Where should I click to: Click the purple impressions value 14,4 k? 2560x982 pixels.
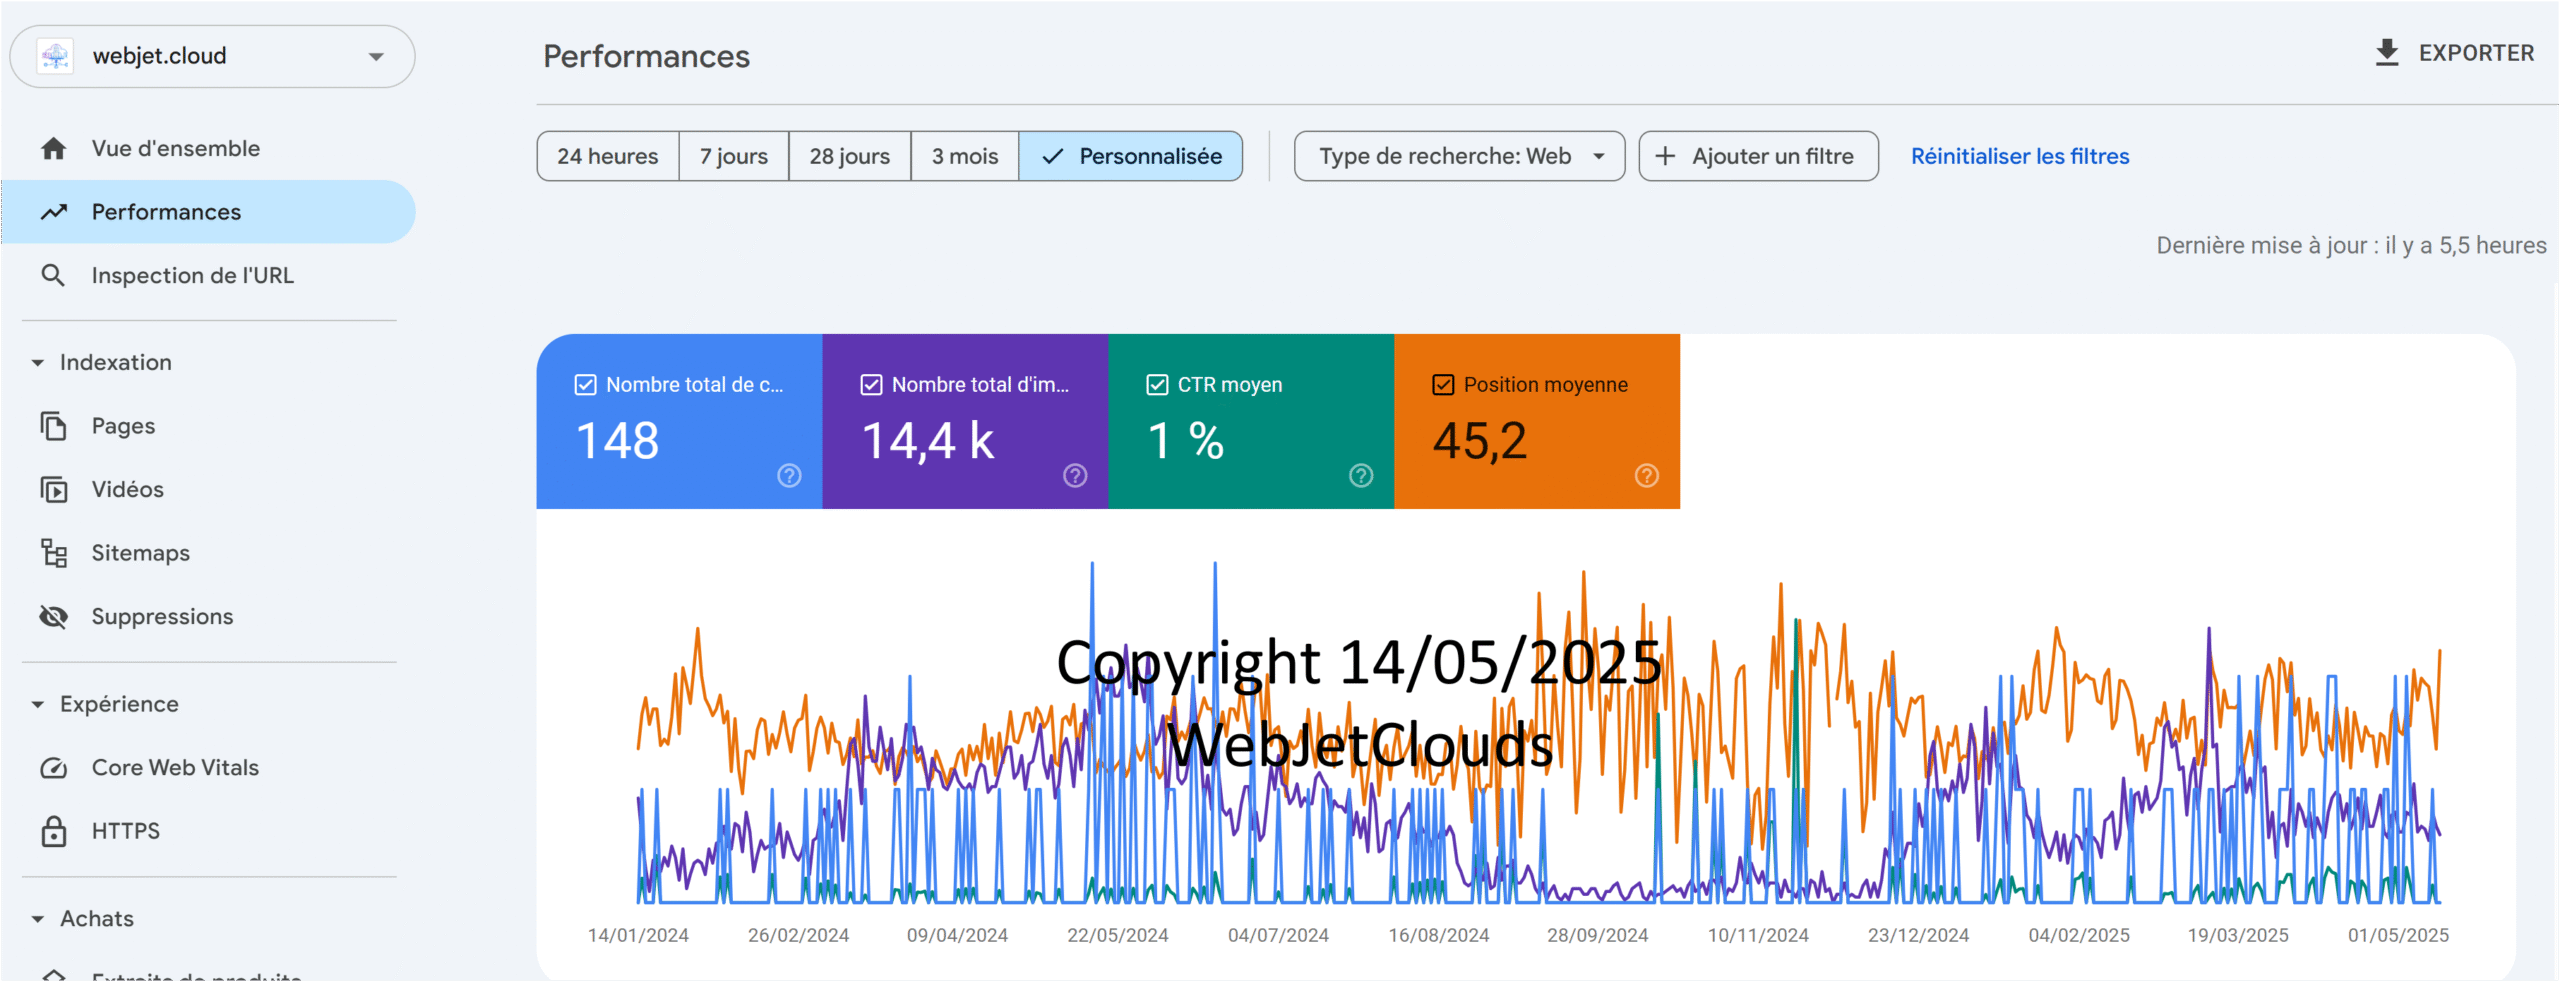click(928, 441)
